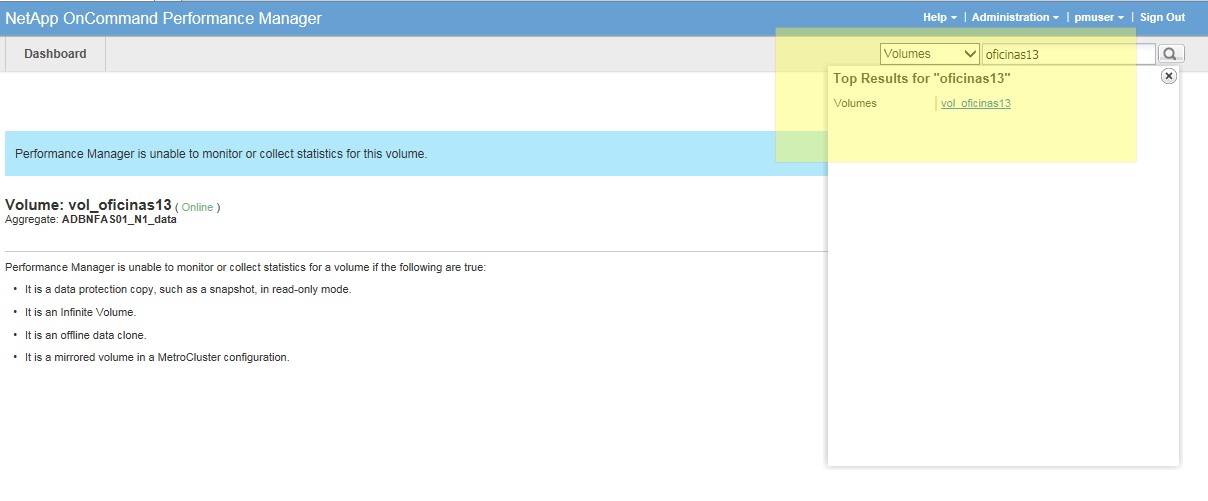The image size is (1208, 501).
Task: Click the Volumes category label in results
Action: [x=855, y=103]
